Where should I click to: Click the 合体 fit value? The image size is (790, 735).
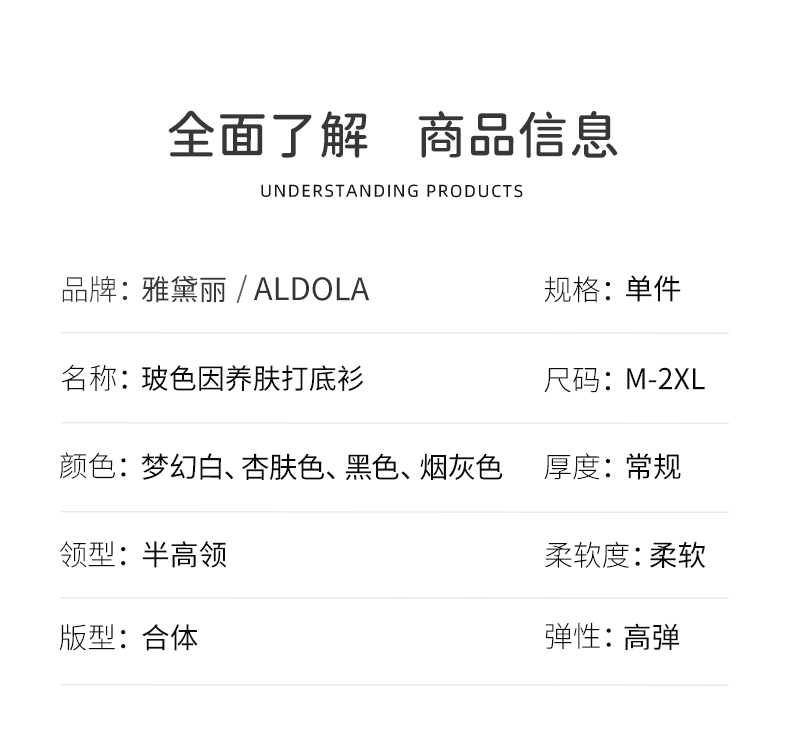point(170,638)
